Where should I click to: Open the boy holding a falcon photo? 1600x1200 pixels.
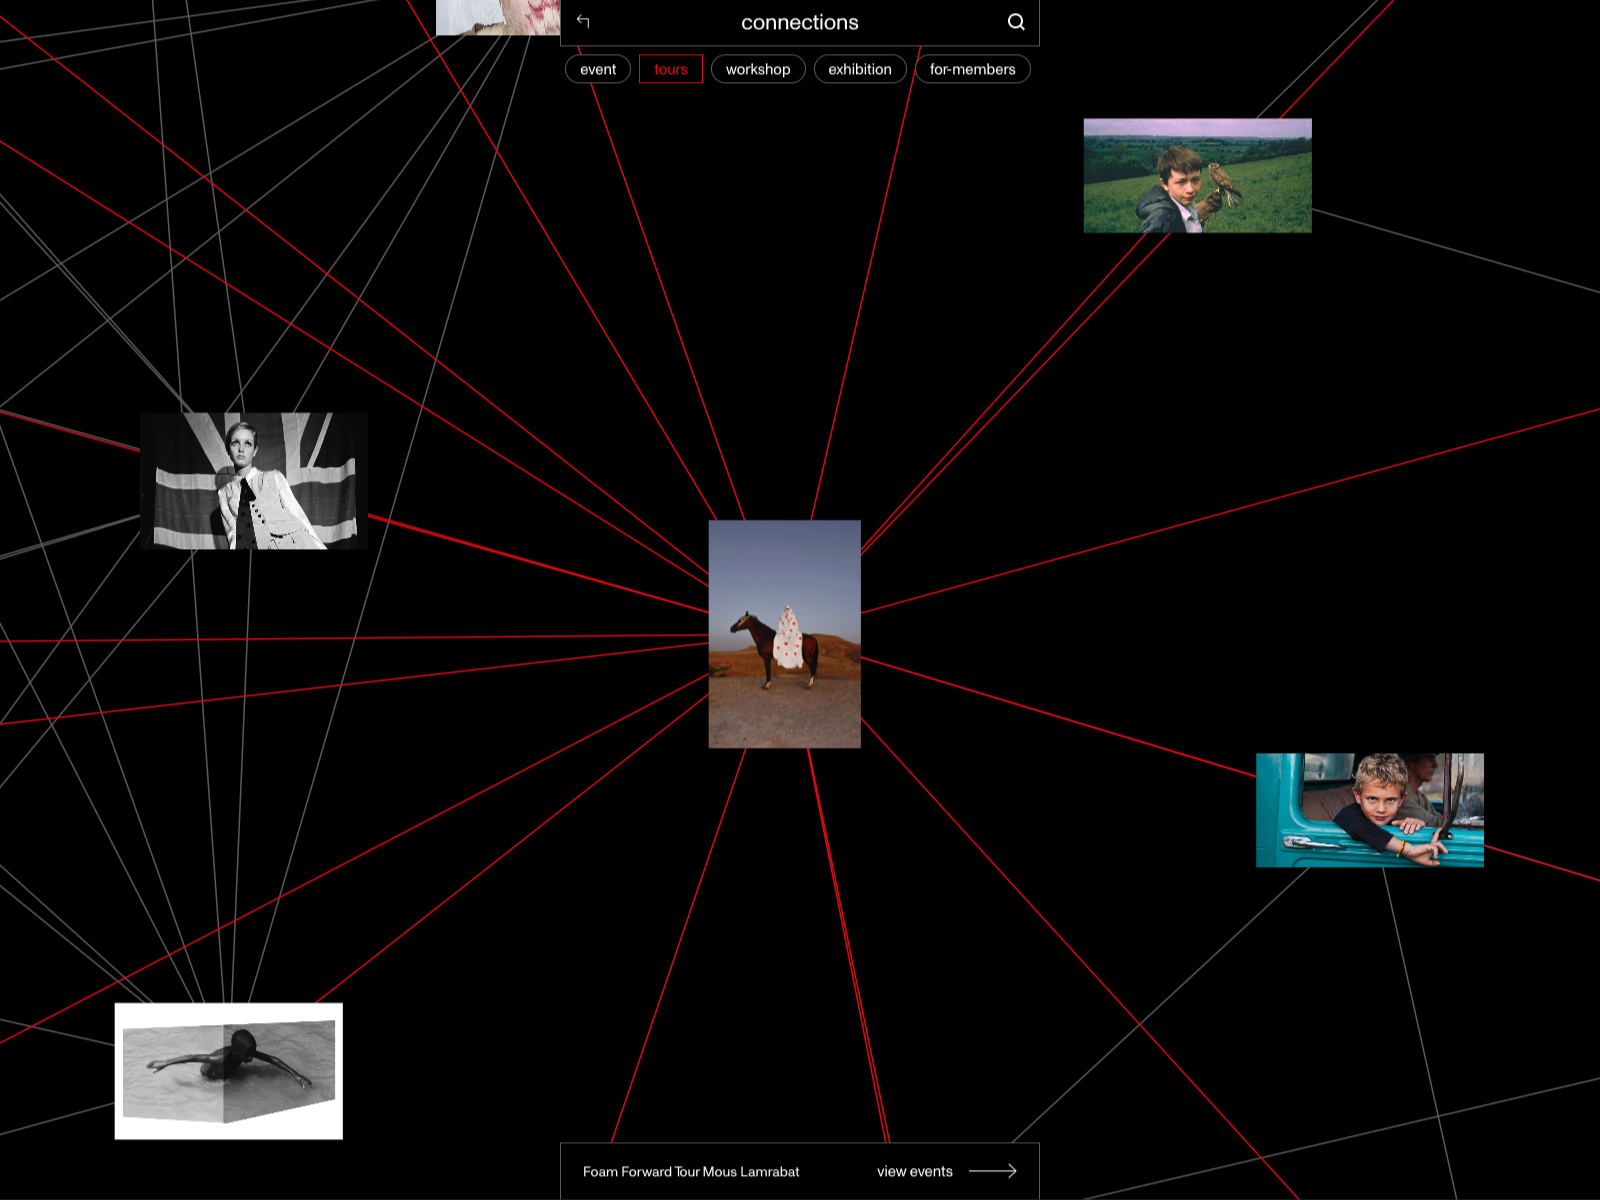[1197, 176]
